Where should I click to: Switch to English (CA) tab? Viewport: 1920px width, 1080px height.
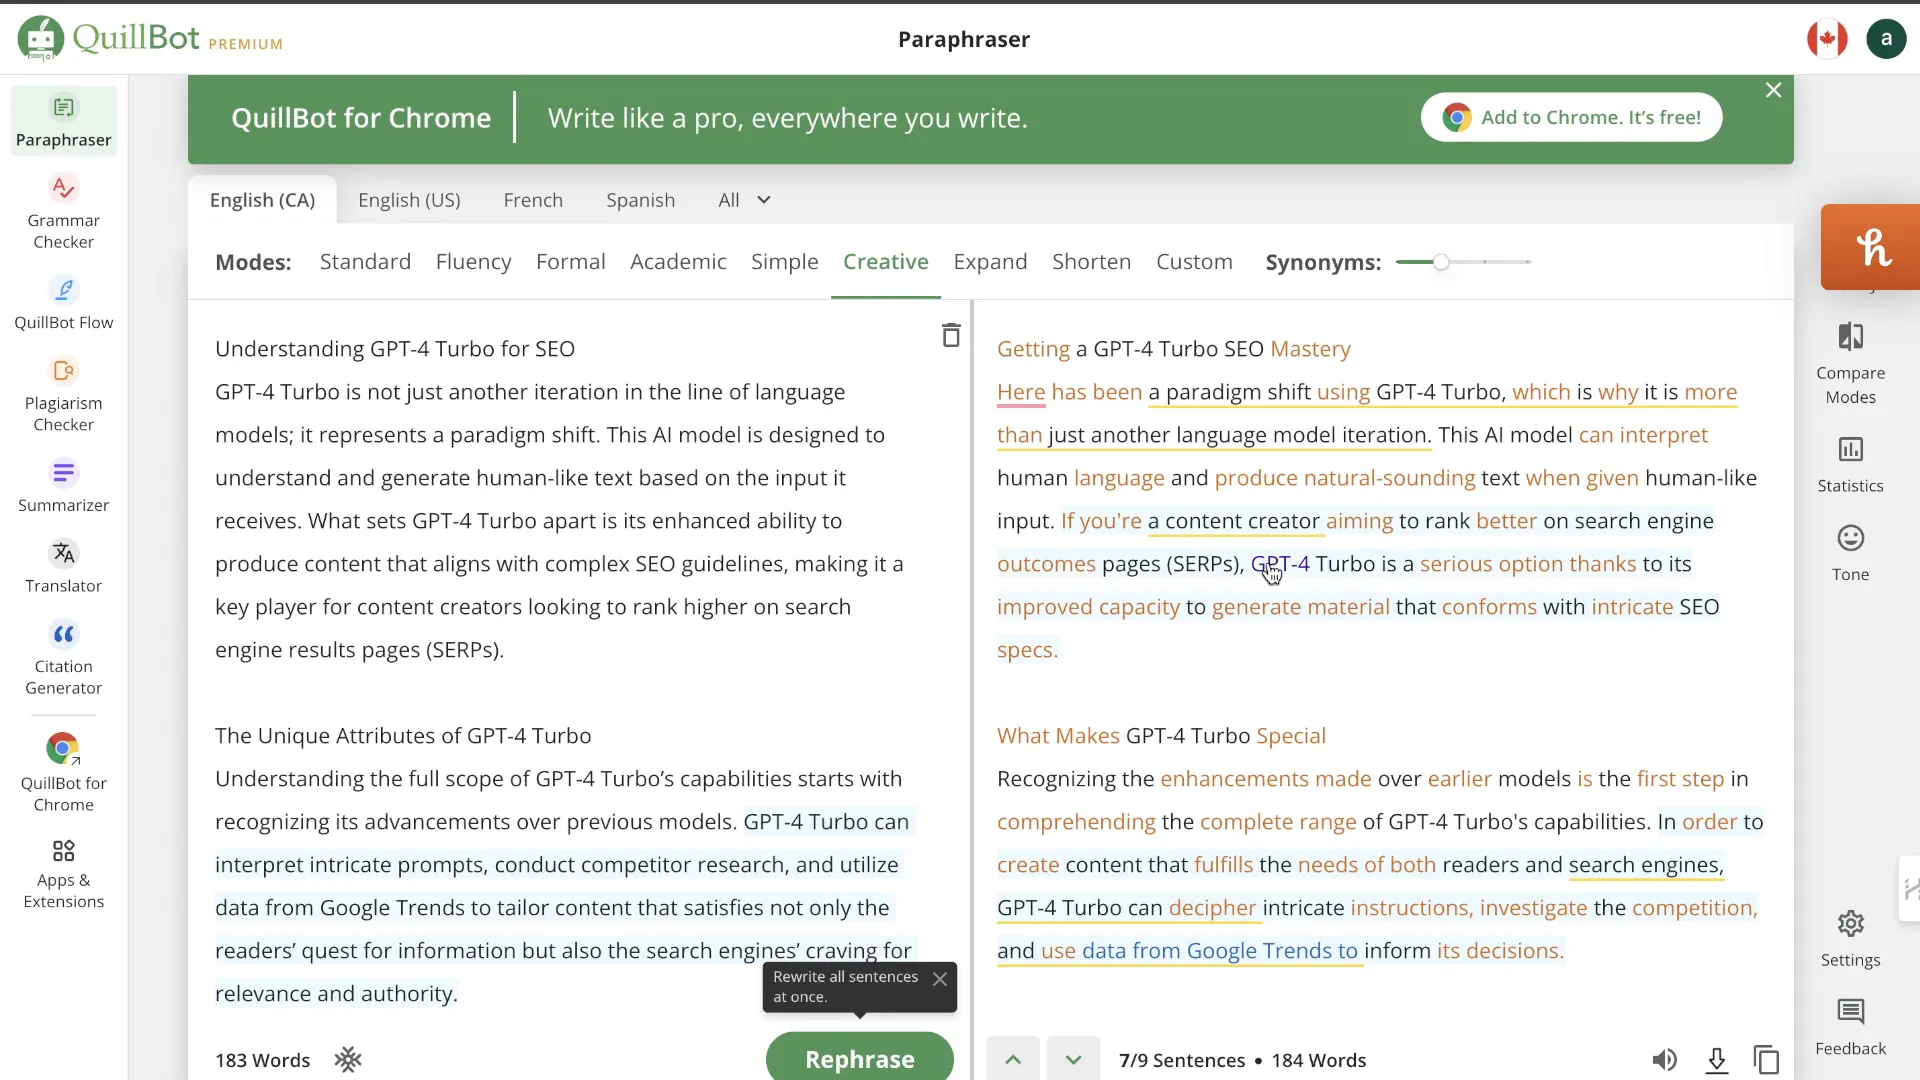262,200
